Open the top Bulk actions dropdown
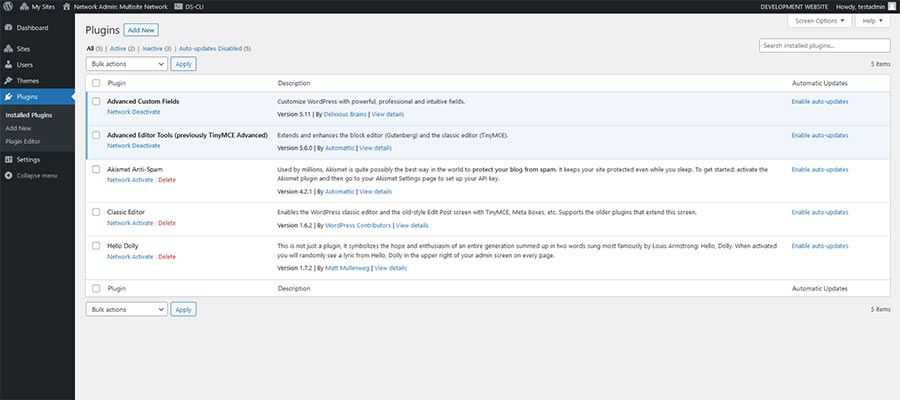This screenshot has height=400, width=900. (126, 63)
